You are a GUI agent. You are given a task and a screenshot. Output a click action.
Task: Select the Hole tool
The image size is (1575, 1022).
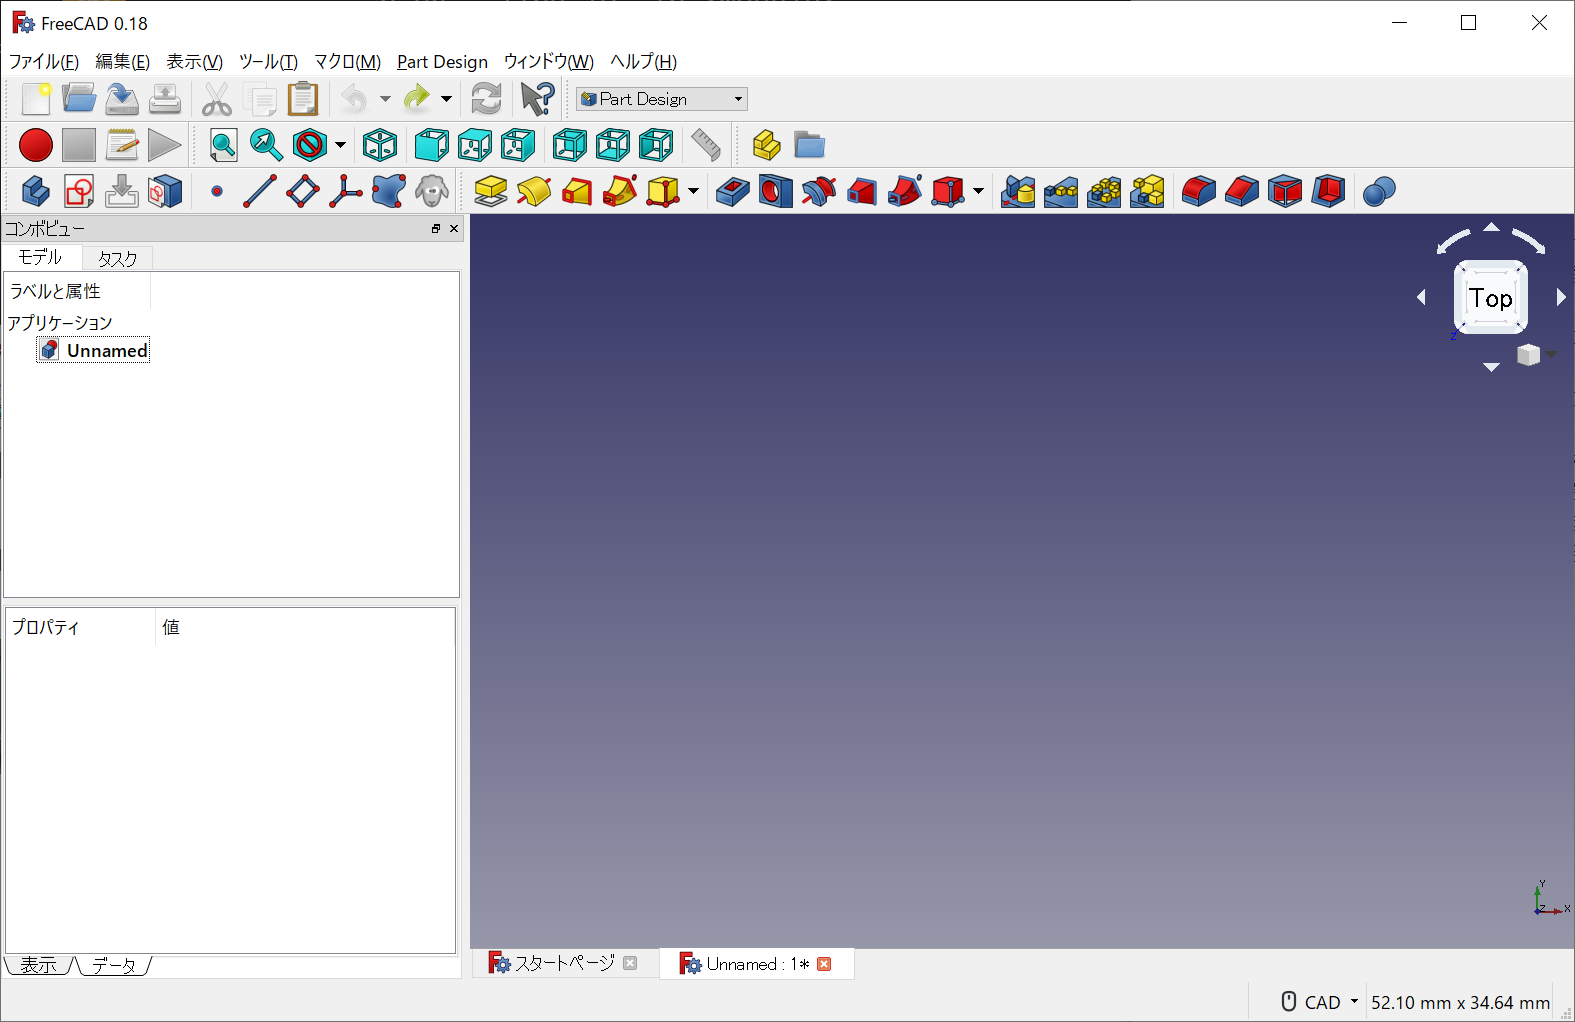[776, 191]
